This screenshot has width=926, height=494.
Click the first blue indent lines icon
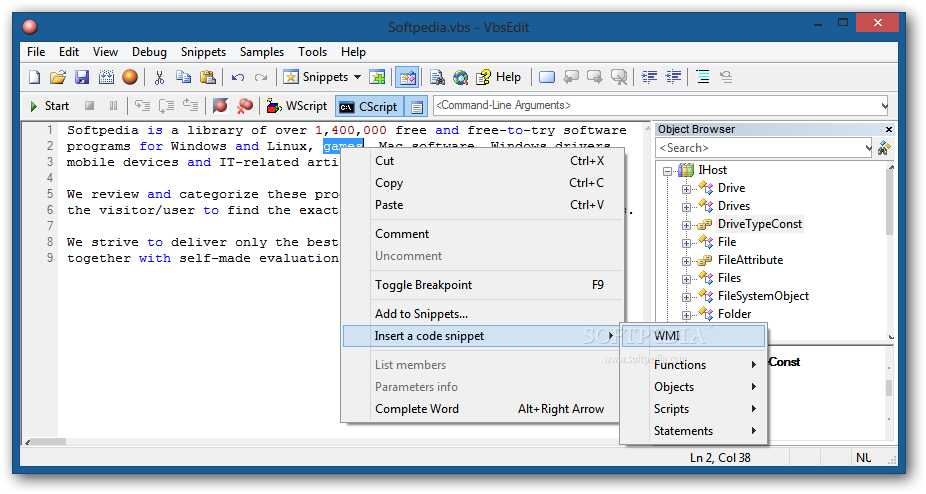point(650,77)
